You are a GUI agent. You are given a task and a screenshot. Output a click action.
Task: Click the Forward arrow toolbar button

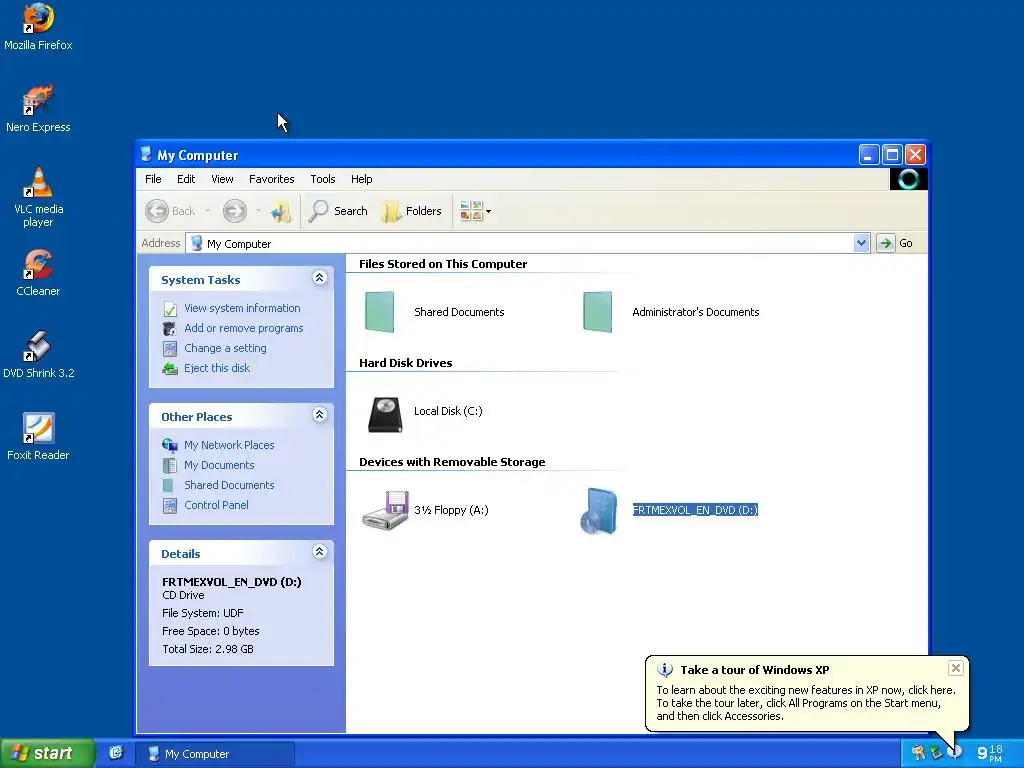tap(235, 211)
